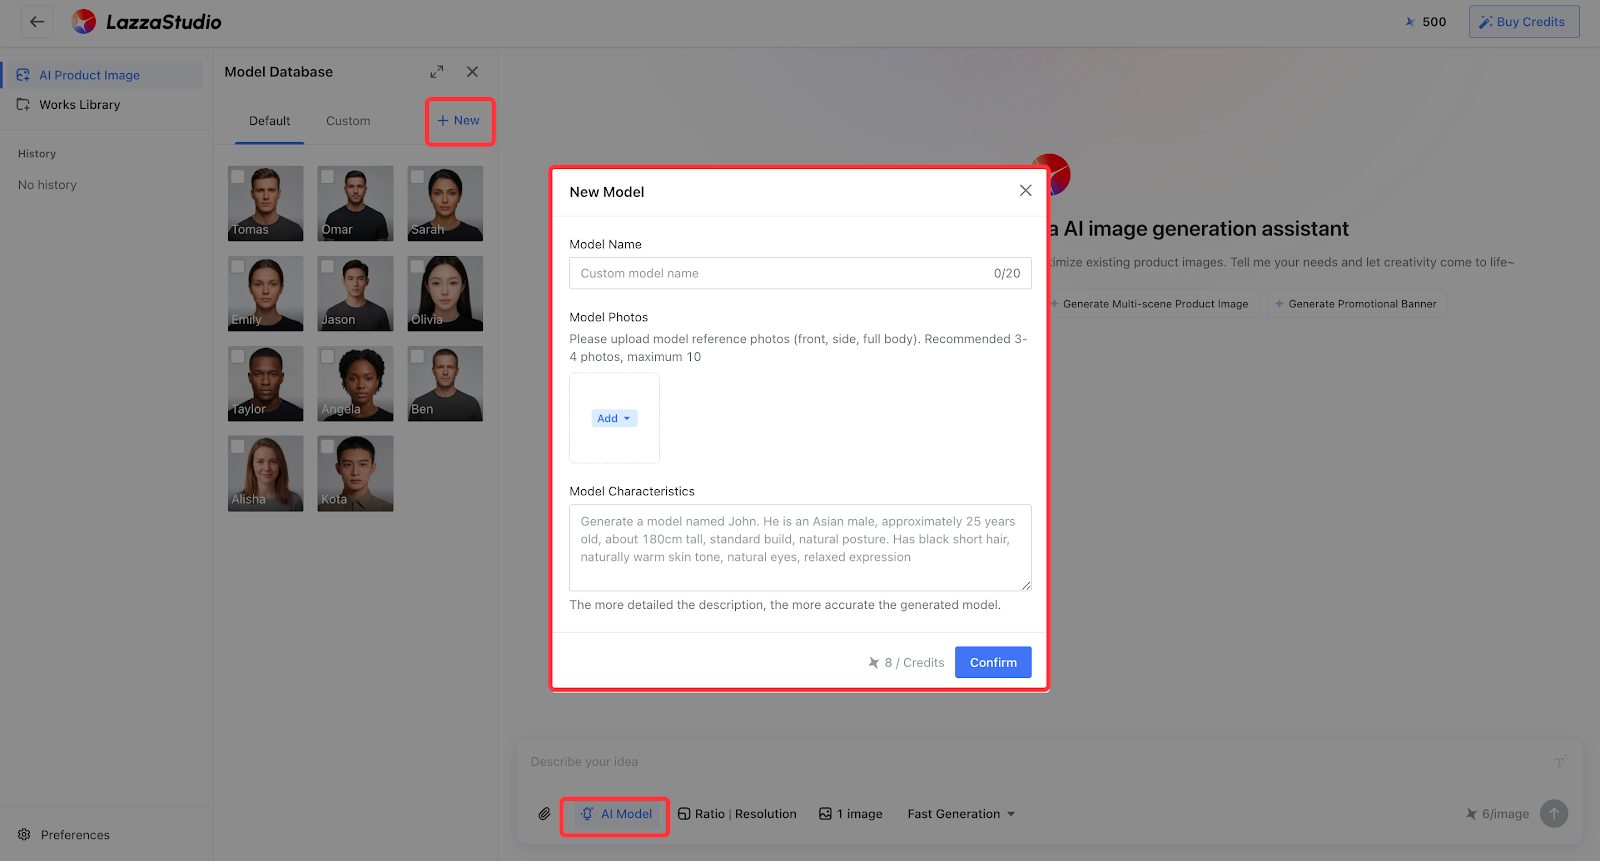The width and height of the screenshot is (1600, 861).
Task: Close the New Model dialog
Action: coord(1025,191)
